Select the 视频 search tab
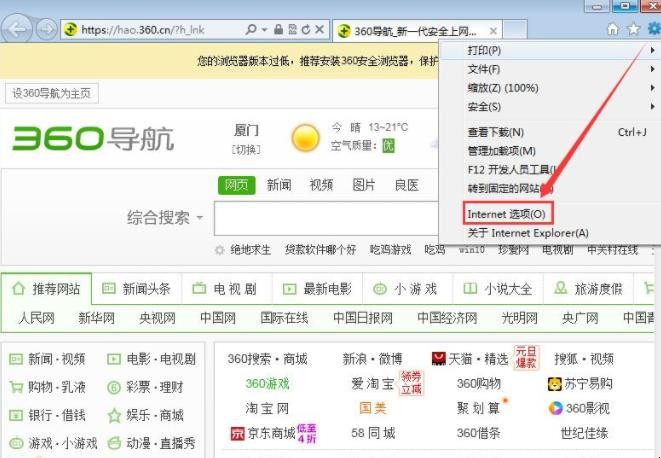The height and width of the screenshot is (458, 661). click(321, 185)
